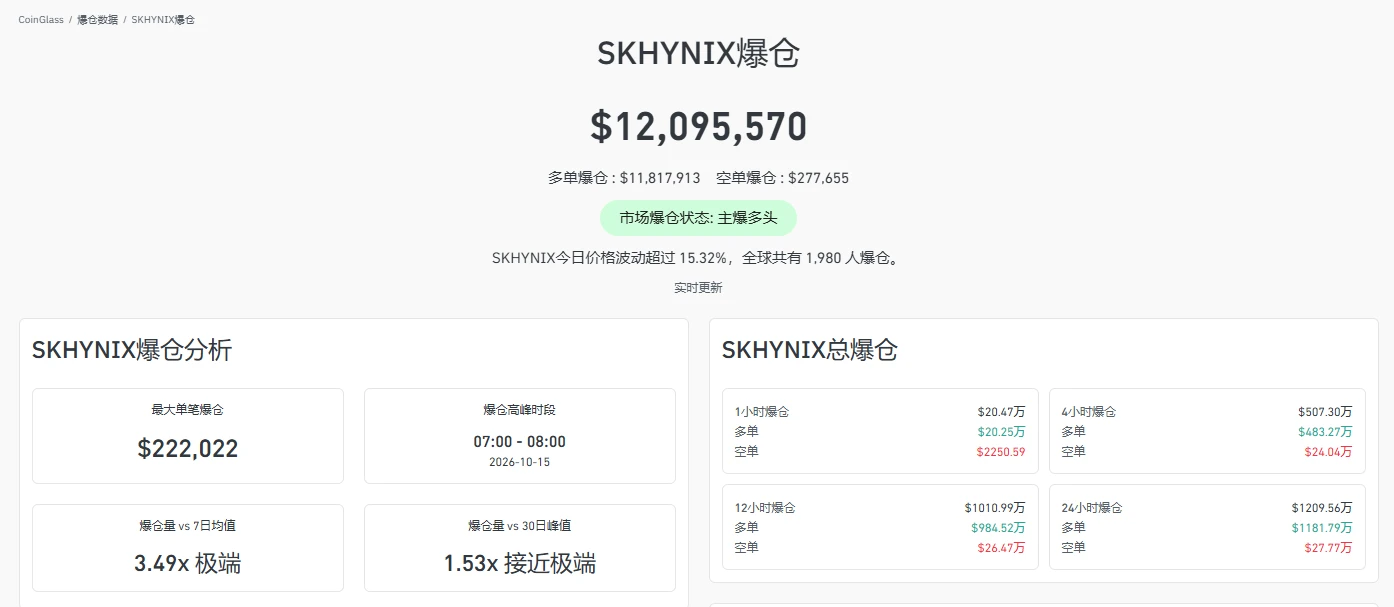
Task: Select the 4-hour short value $24.04万
Action: 1328,452
